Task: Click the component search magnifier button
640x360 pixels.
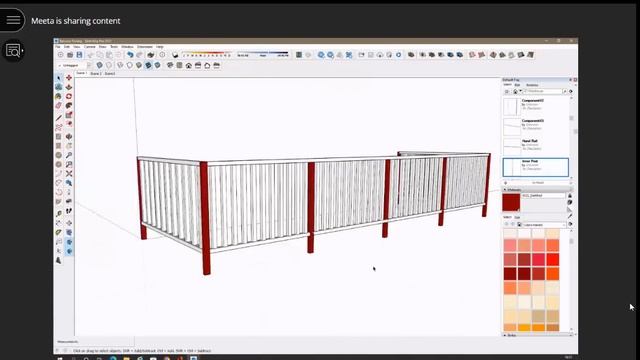Action: pyautogui.click(x=565, y=91)
